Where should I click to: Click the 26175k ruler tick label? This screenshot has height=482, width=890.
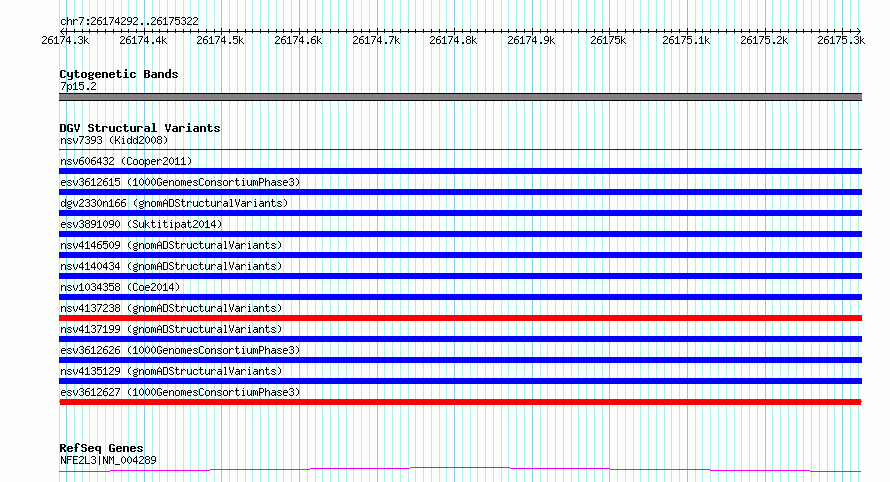[608, 41]
